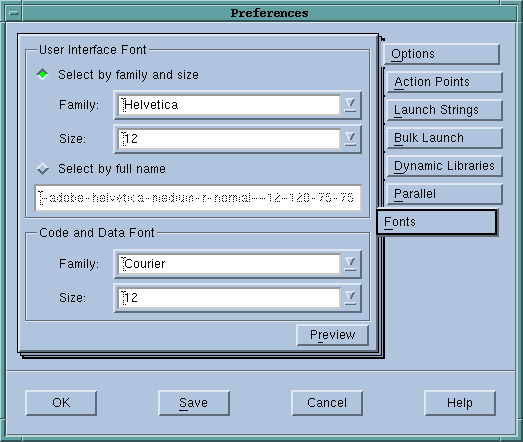This screenshot has width=523, height=442.
Task: Expand the User Interface Font Size dropdown arrow
Action: pos(350,139)
